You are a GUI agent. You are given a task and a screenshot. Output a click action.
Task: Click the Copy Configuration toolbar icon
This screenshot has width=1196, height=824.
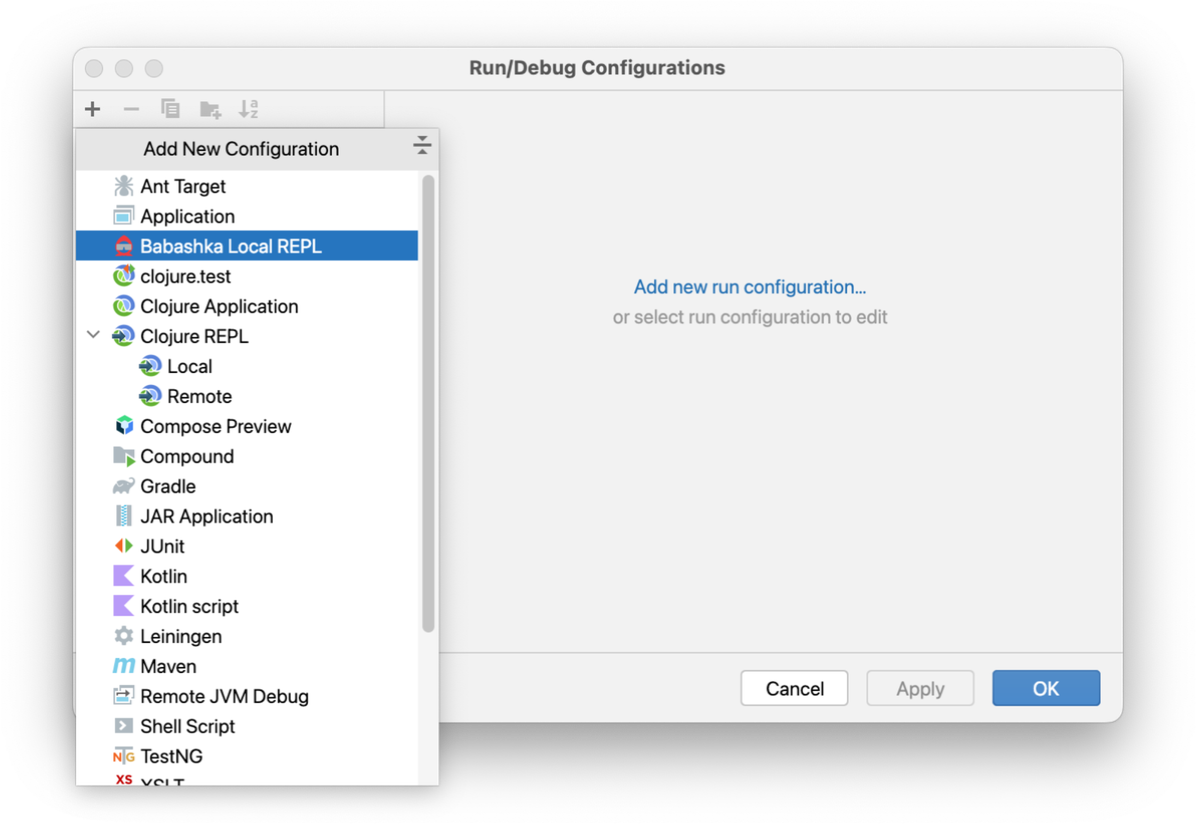tap(170, 109)
